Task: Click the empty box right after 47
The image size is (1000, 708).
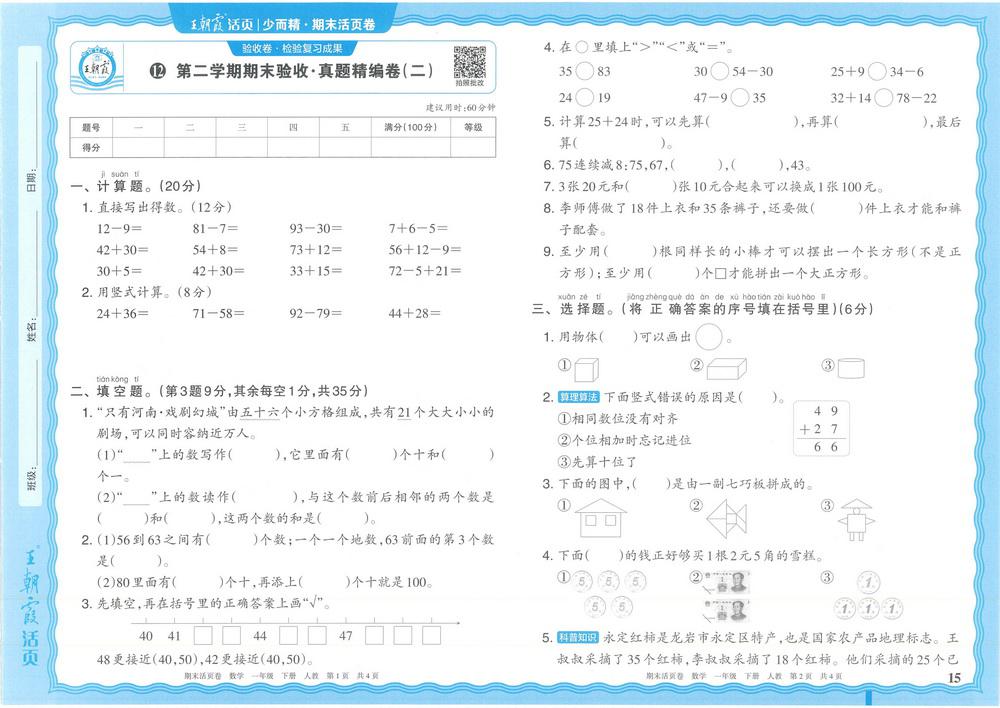Action: pos(374,635)
